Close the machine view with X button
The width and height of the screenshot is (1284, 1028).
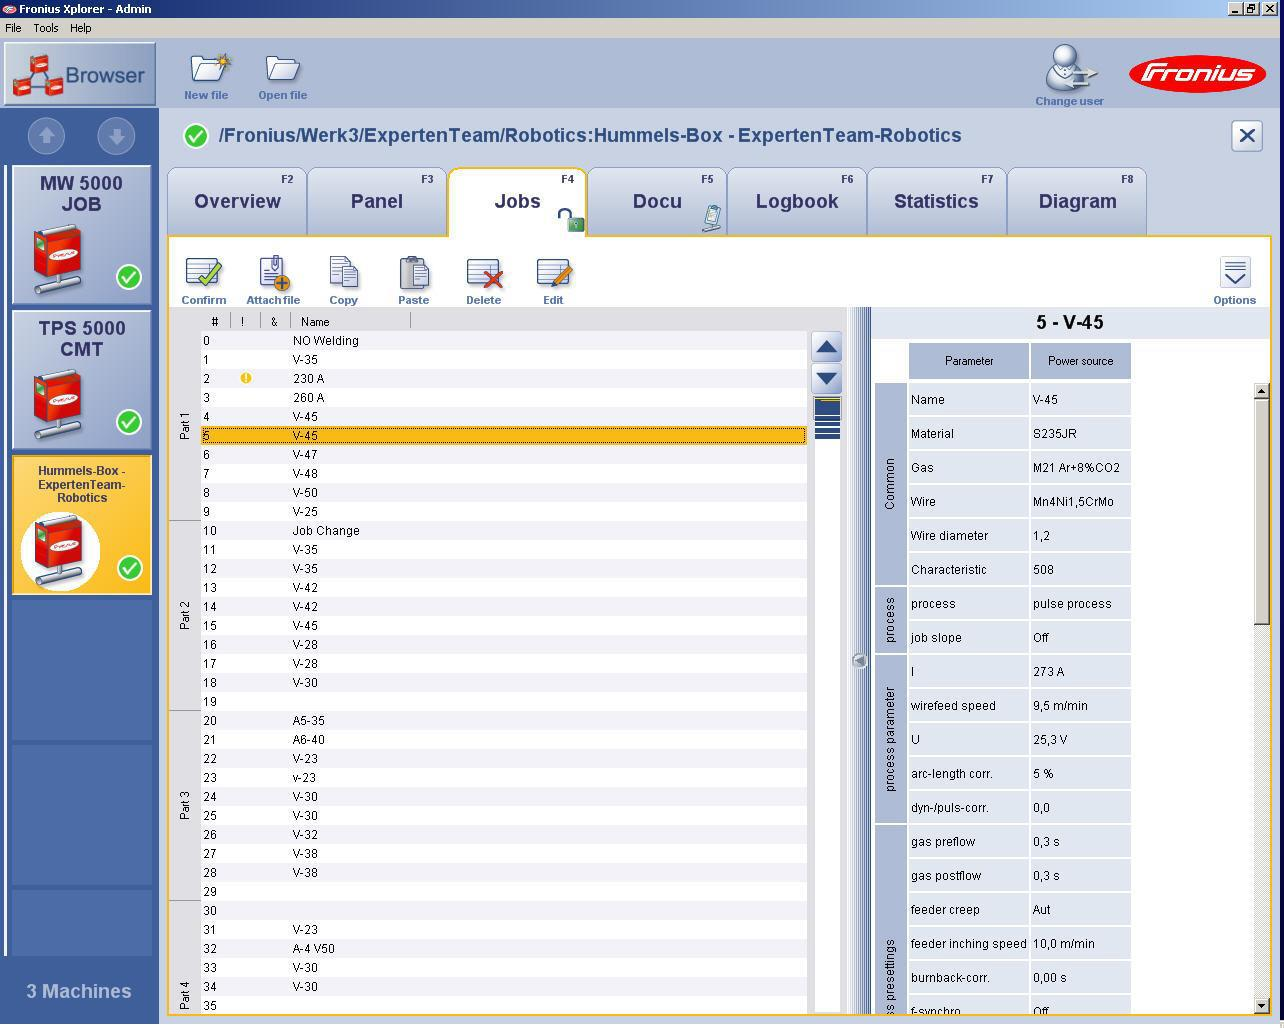(x=1247, y=136)
